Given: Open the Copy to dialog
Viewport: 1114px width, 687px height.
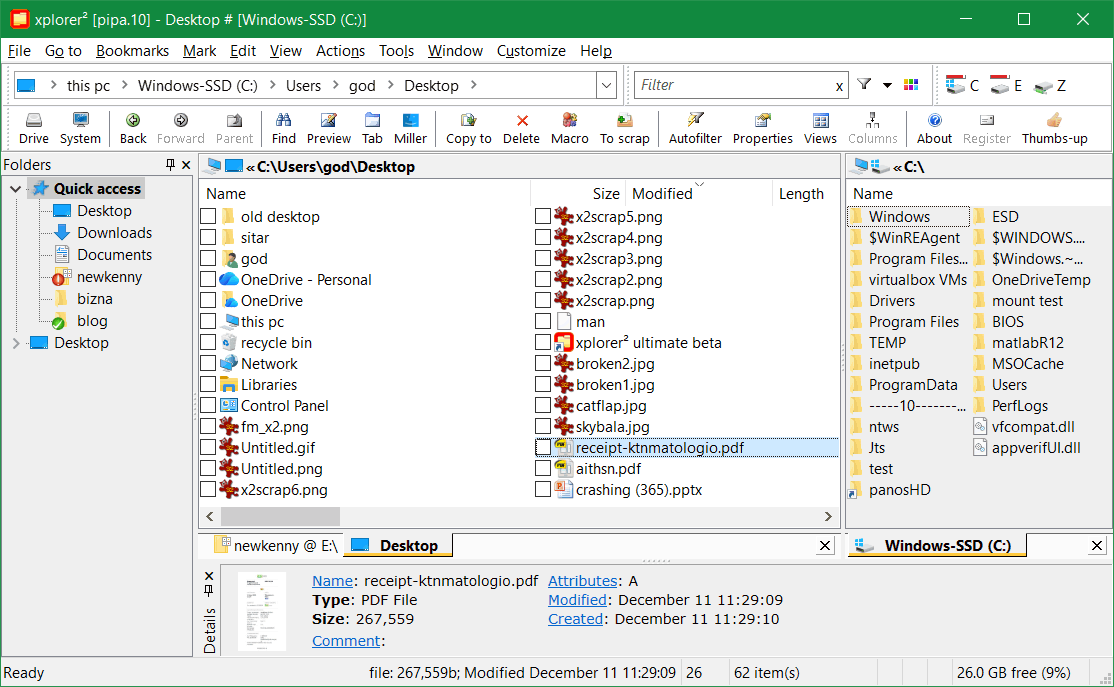Looking at the screenshot, I should pyautogui.click(x=468, y=128).
